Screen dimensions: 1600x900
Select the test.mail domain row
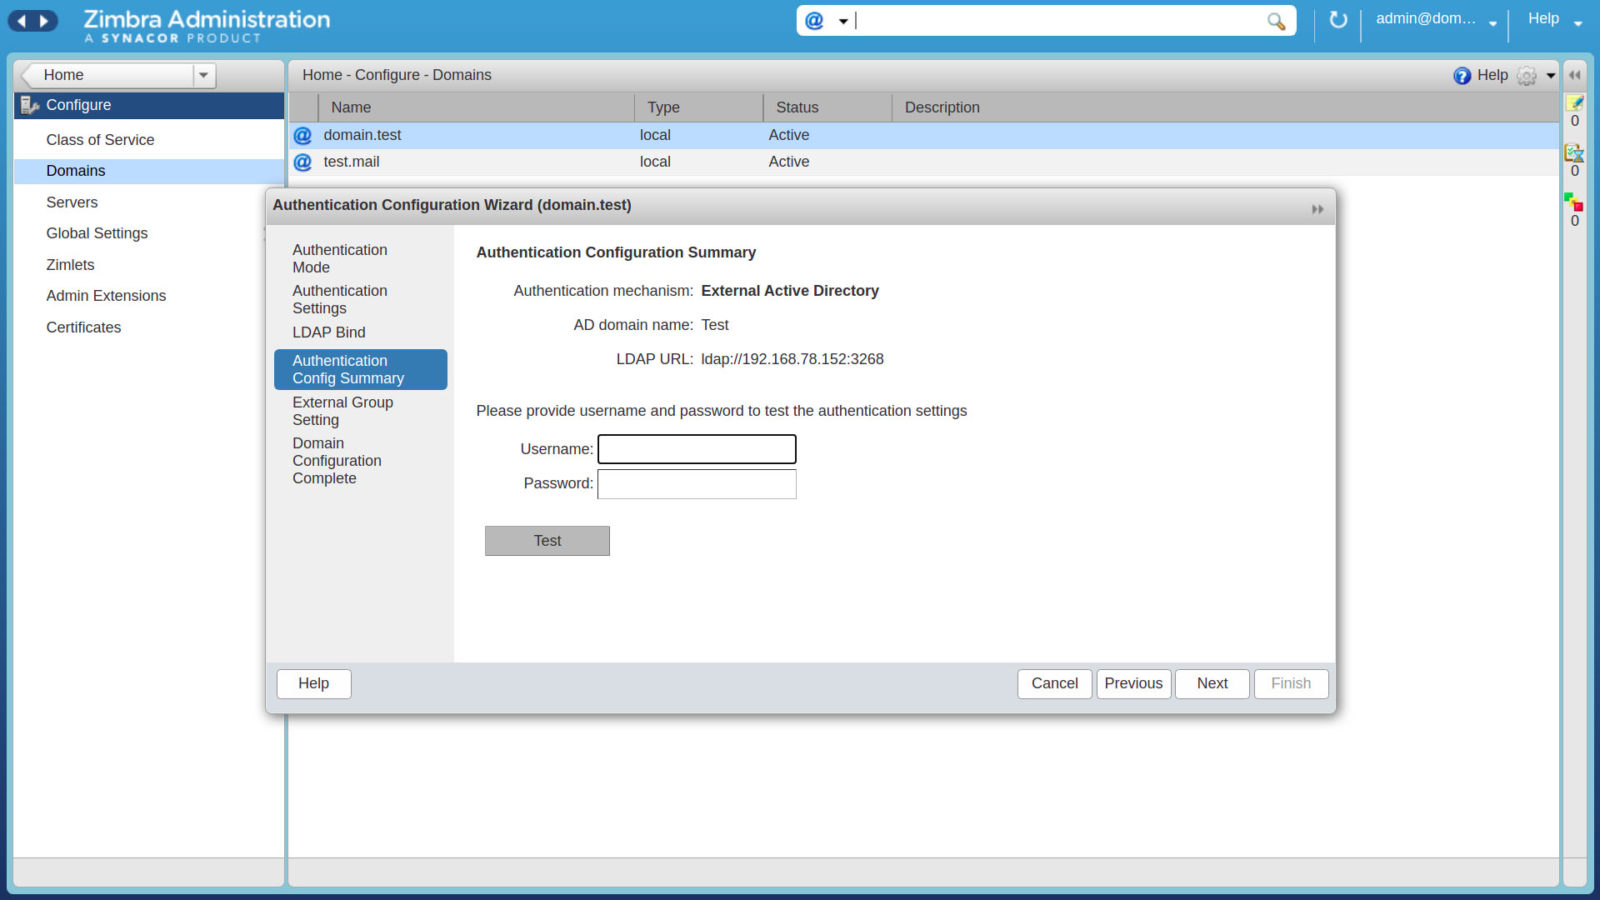351,161
